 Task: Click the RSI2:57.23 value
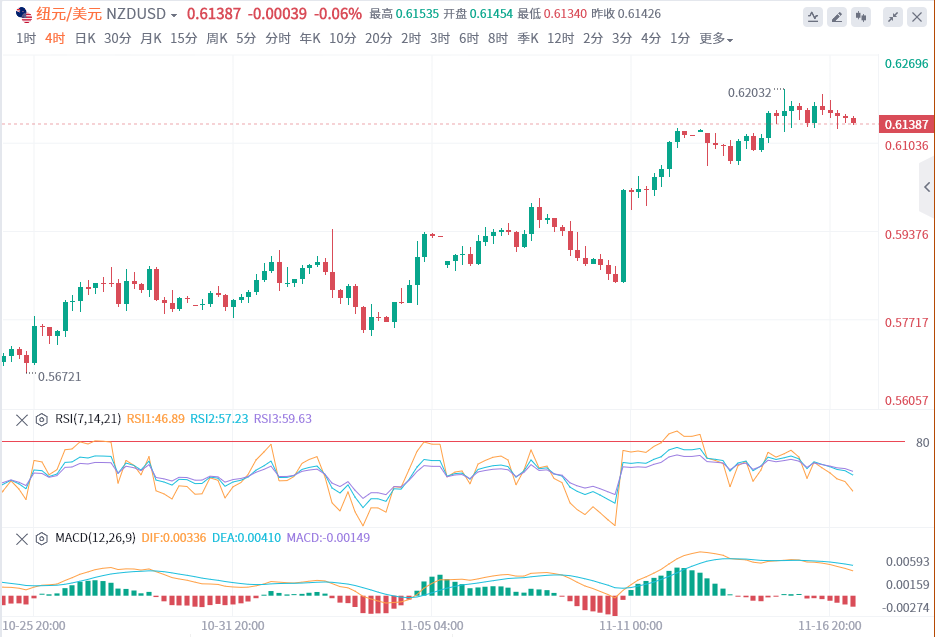point(219,419)
